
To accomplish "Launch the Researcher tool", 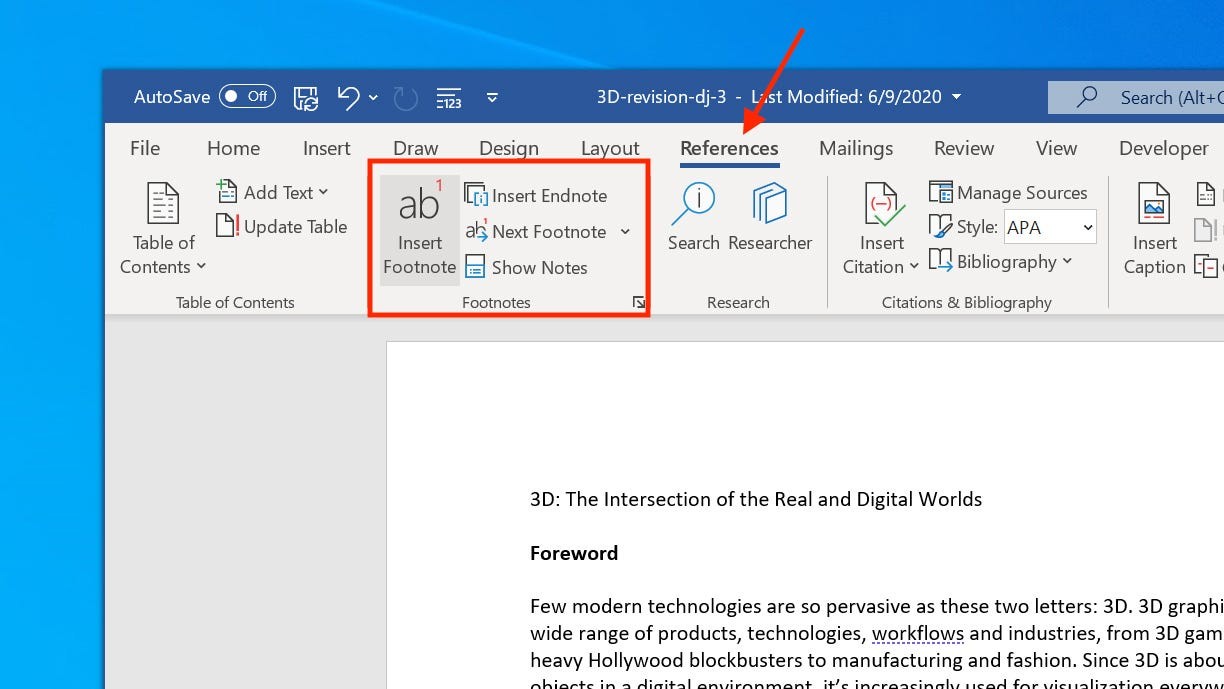I will (x=770, y=215).
